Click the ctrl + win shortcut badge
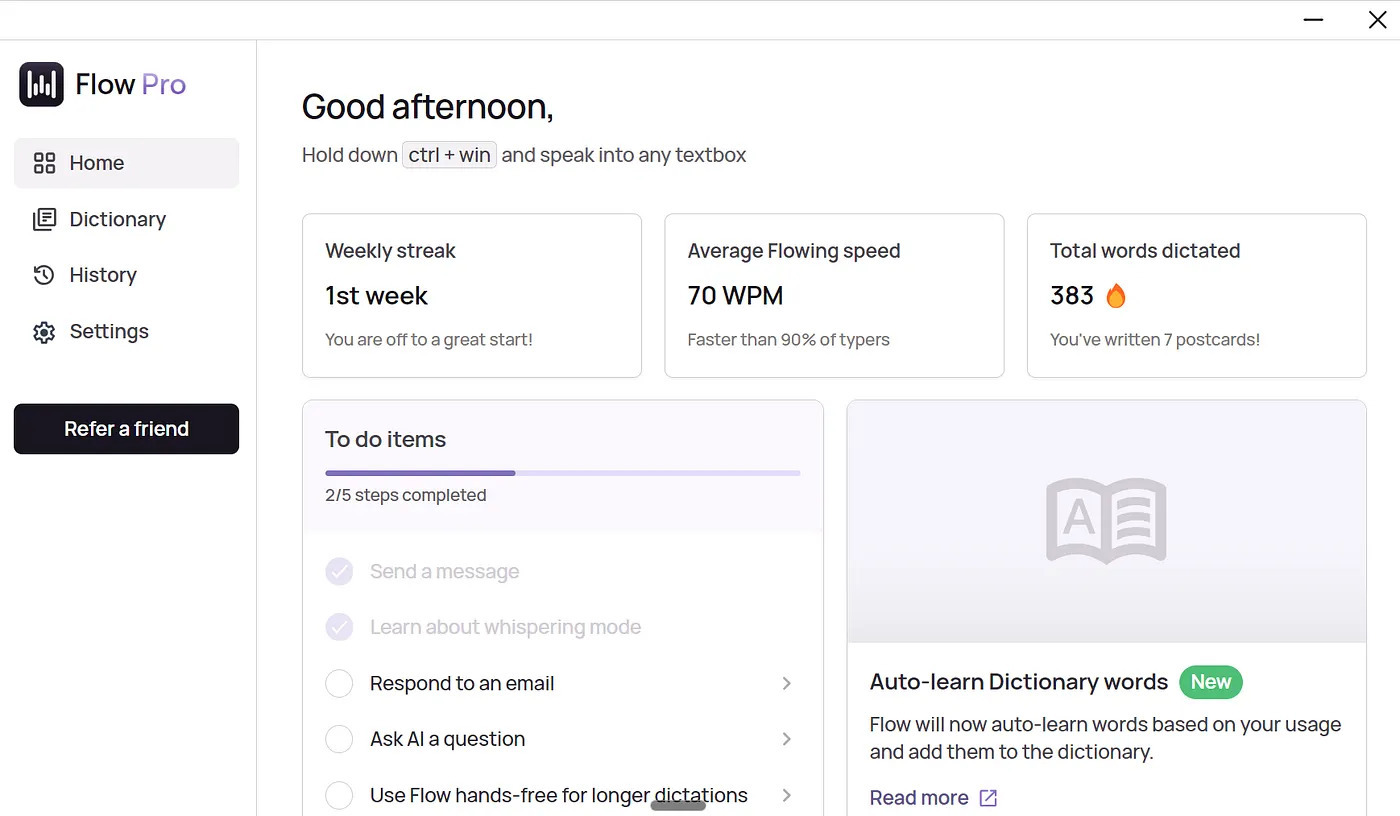1400x816 pixels. [x=449, y=155]
